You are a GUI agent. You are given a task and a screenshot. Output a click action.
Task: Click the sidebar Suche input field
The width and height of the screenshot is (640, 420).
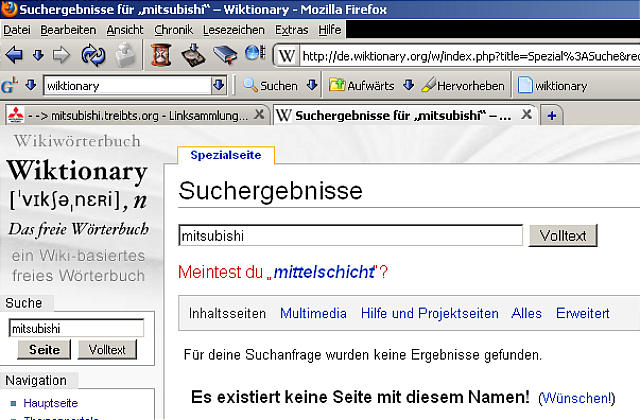pos(77,327)
